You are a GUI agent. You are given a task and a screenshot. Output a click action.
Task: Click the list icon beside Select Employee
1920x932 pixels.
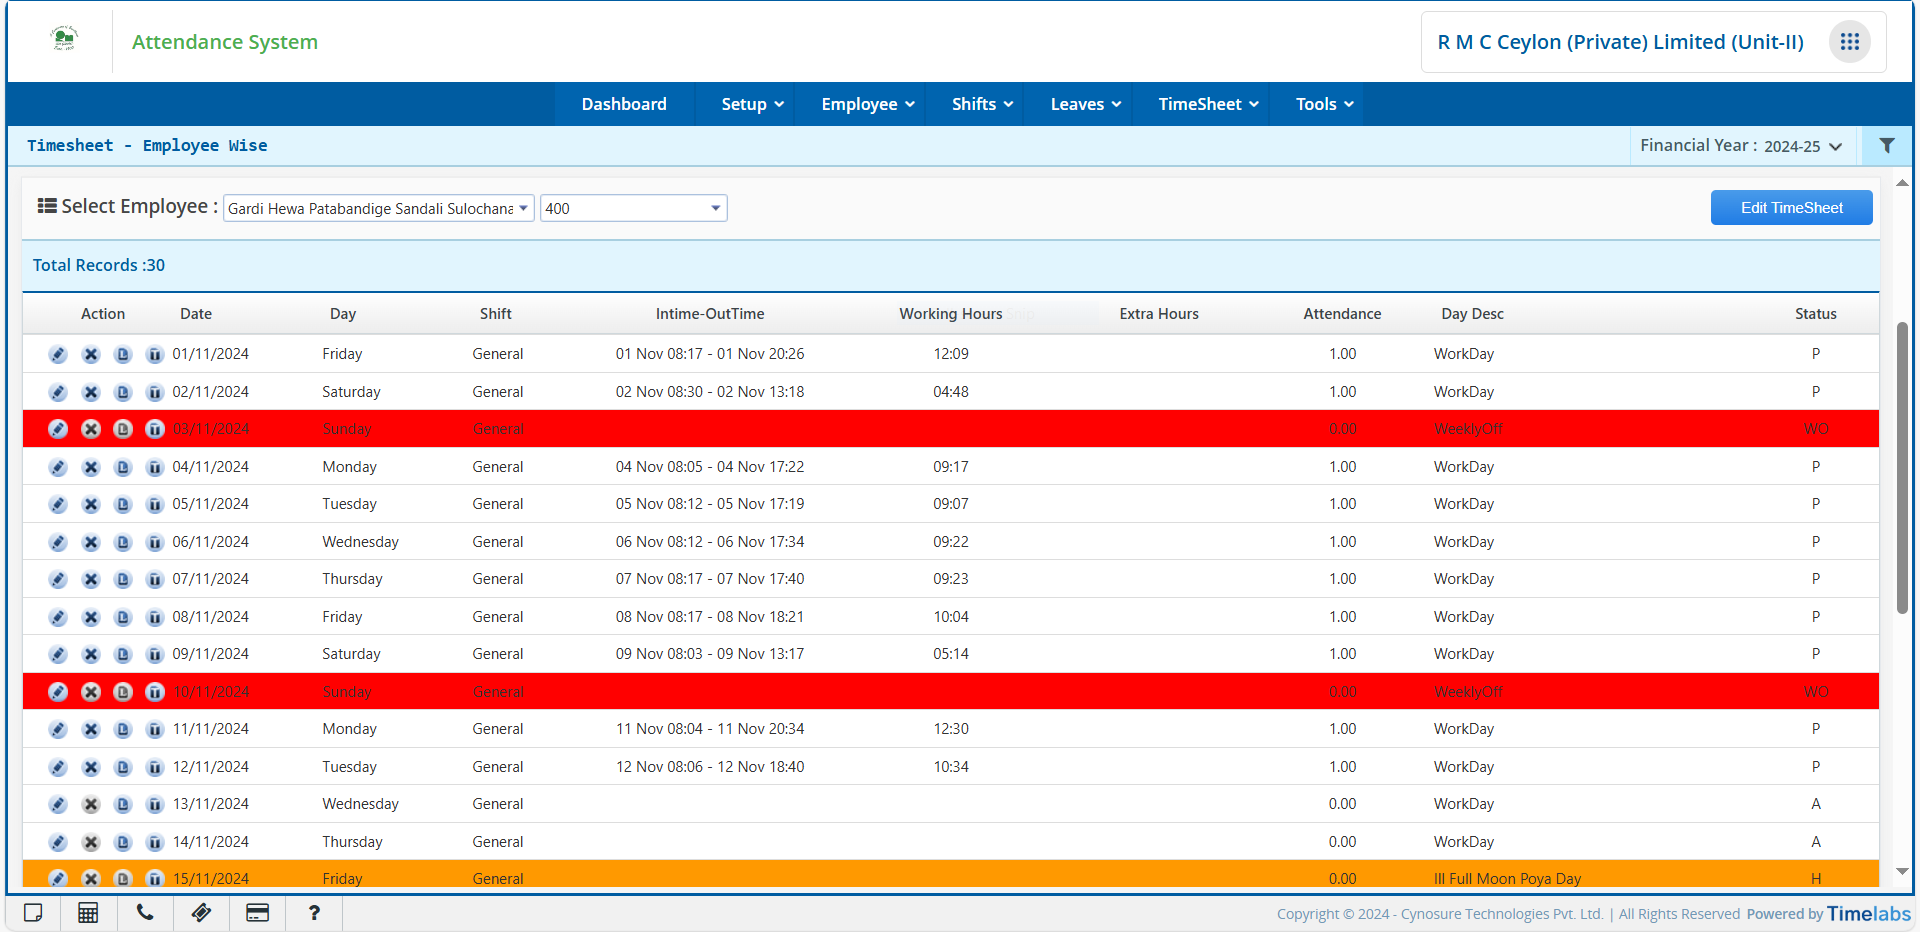[x=47, y=206]
